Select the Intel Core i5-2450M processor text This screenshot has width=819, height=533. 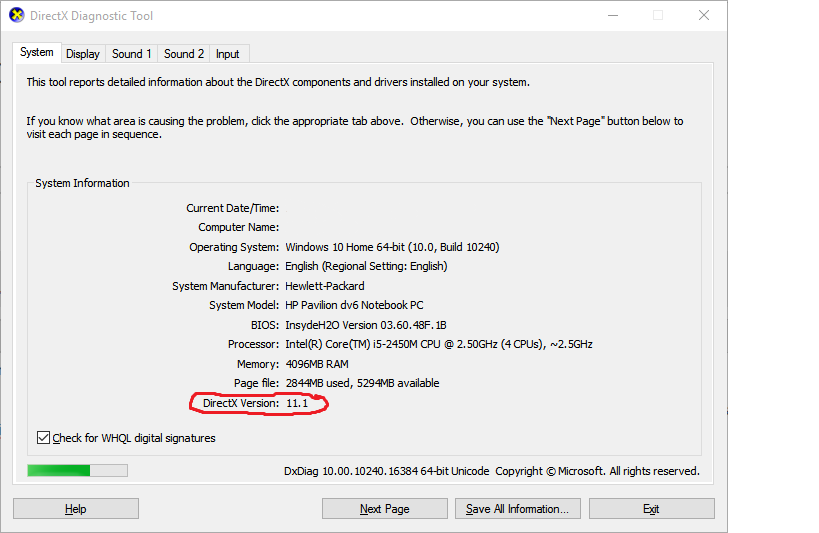pos(439,344)
